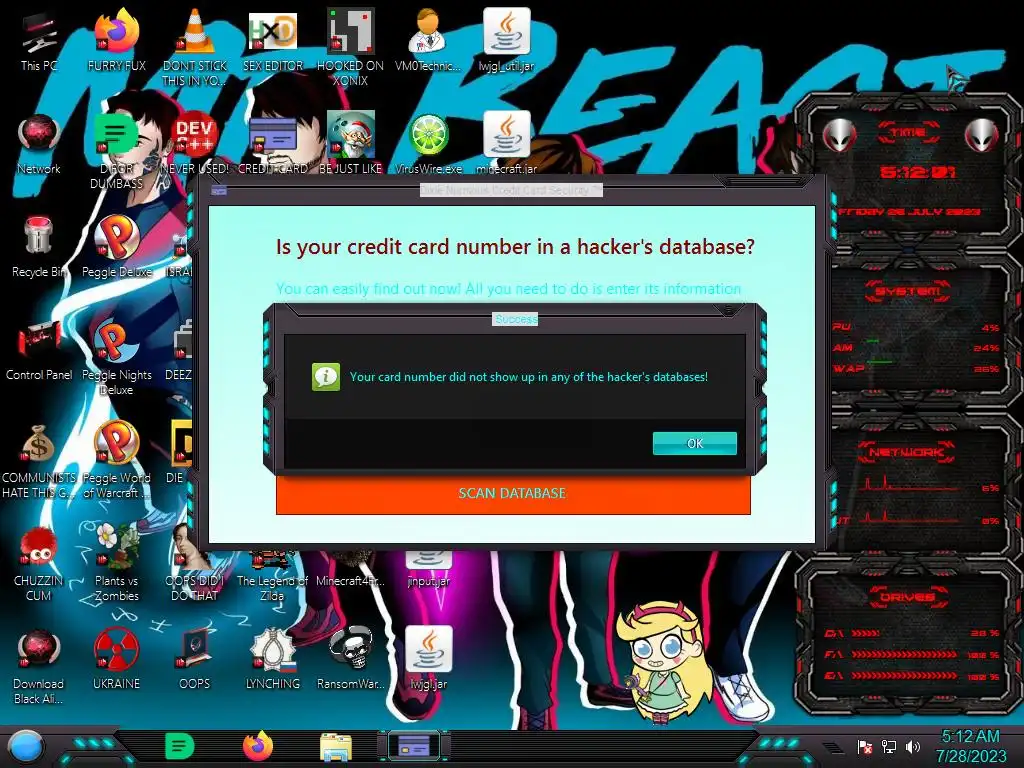Launch Firefox from the taskbar

258,746
